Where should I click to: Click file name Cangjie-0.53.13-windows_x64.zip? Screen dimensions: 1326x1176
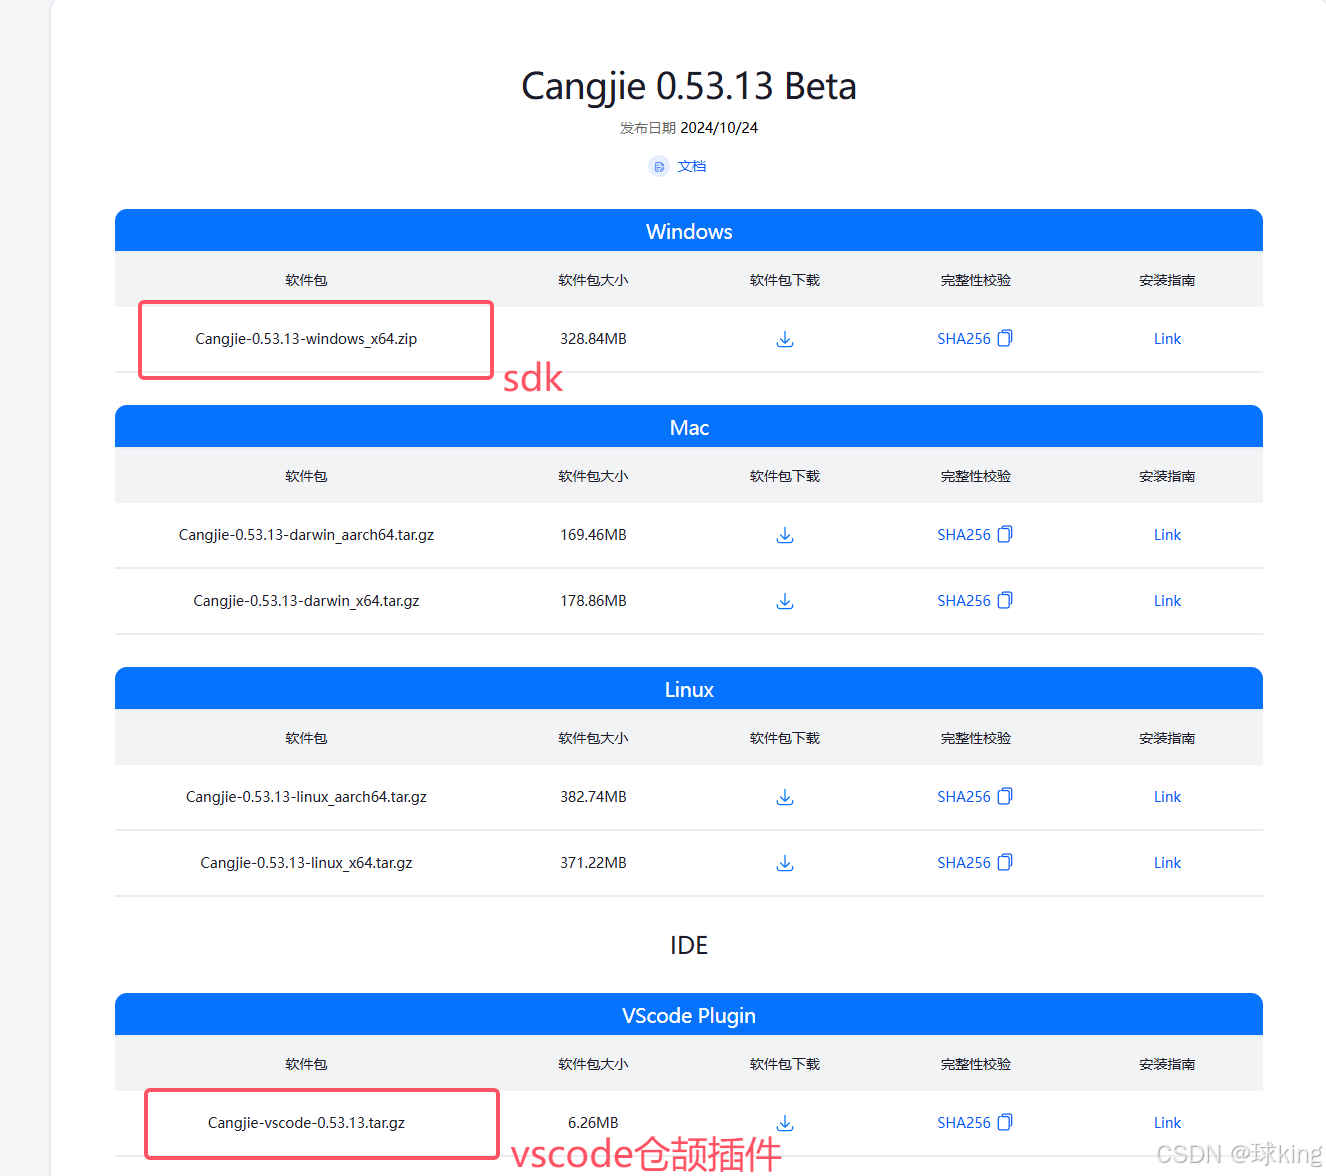pyautogui.click(x=306, y=339)
